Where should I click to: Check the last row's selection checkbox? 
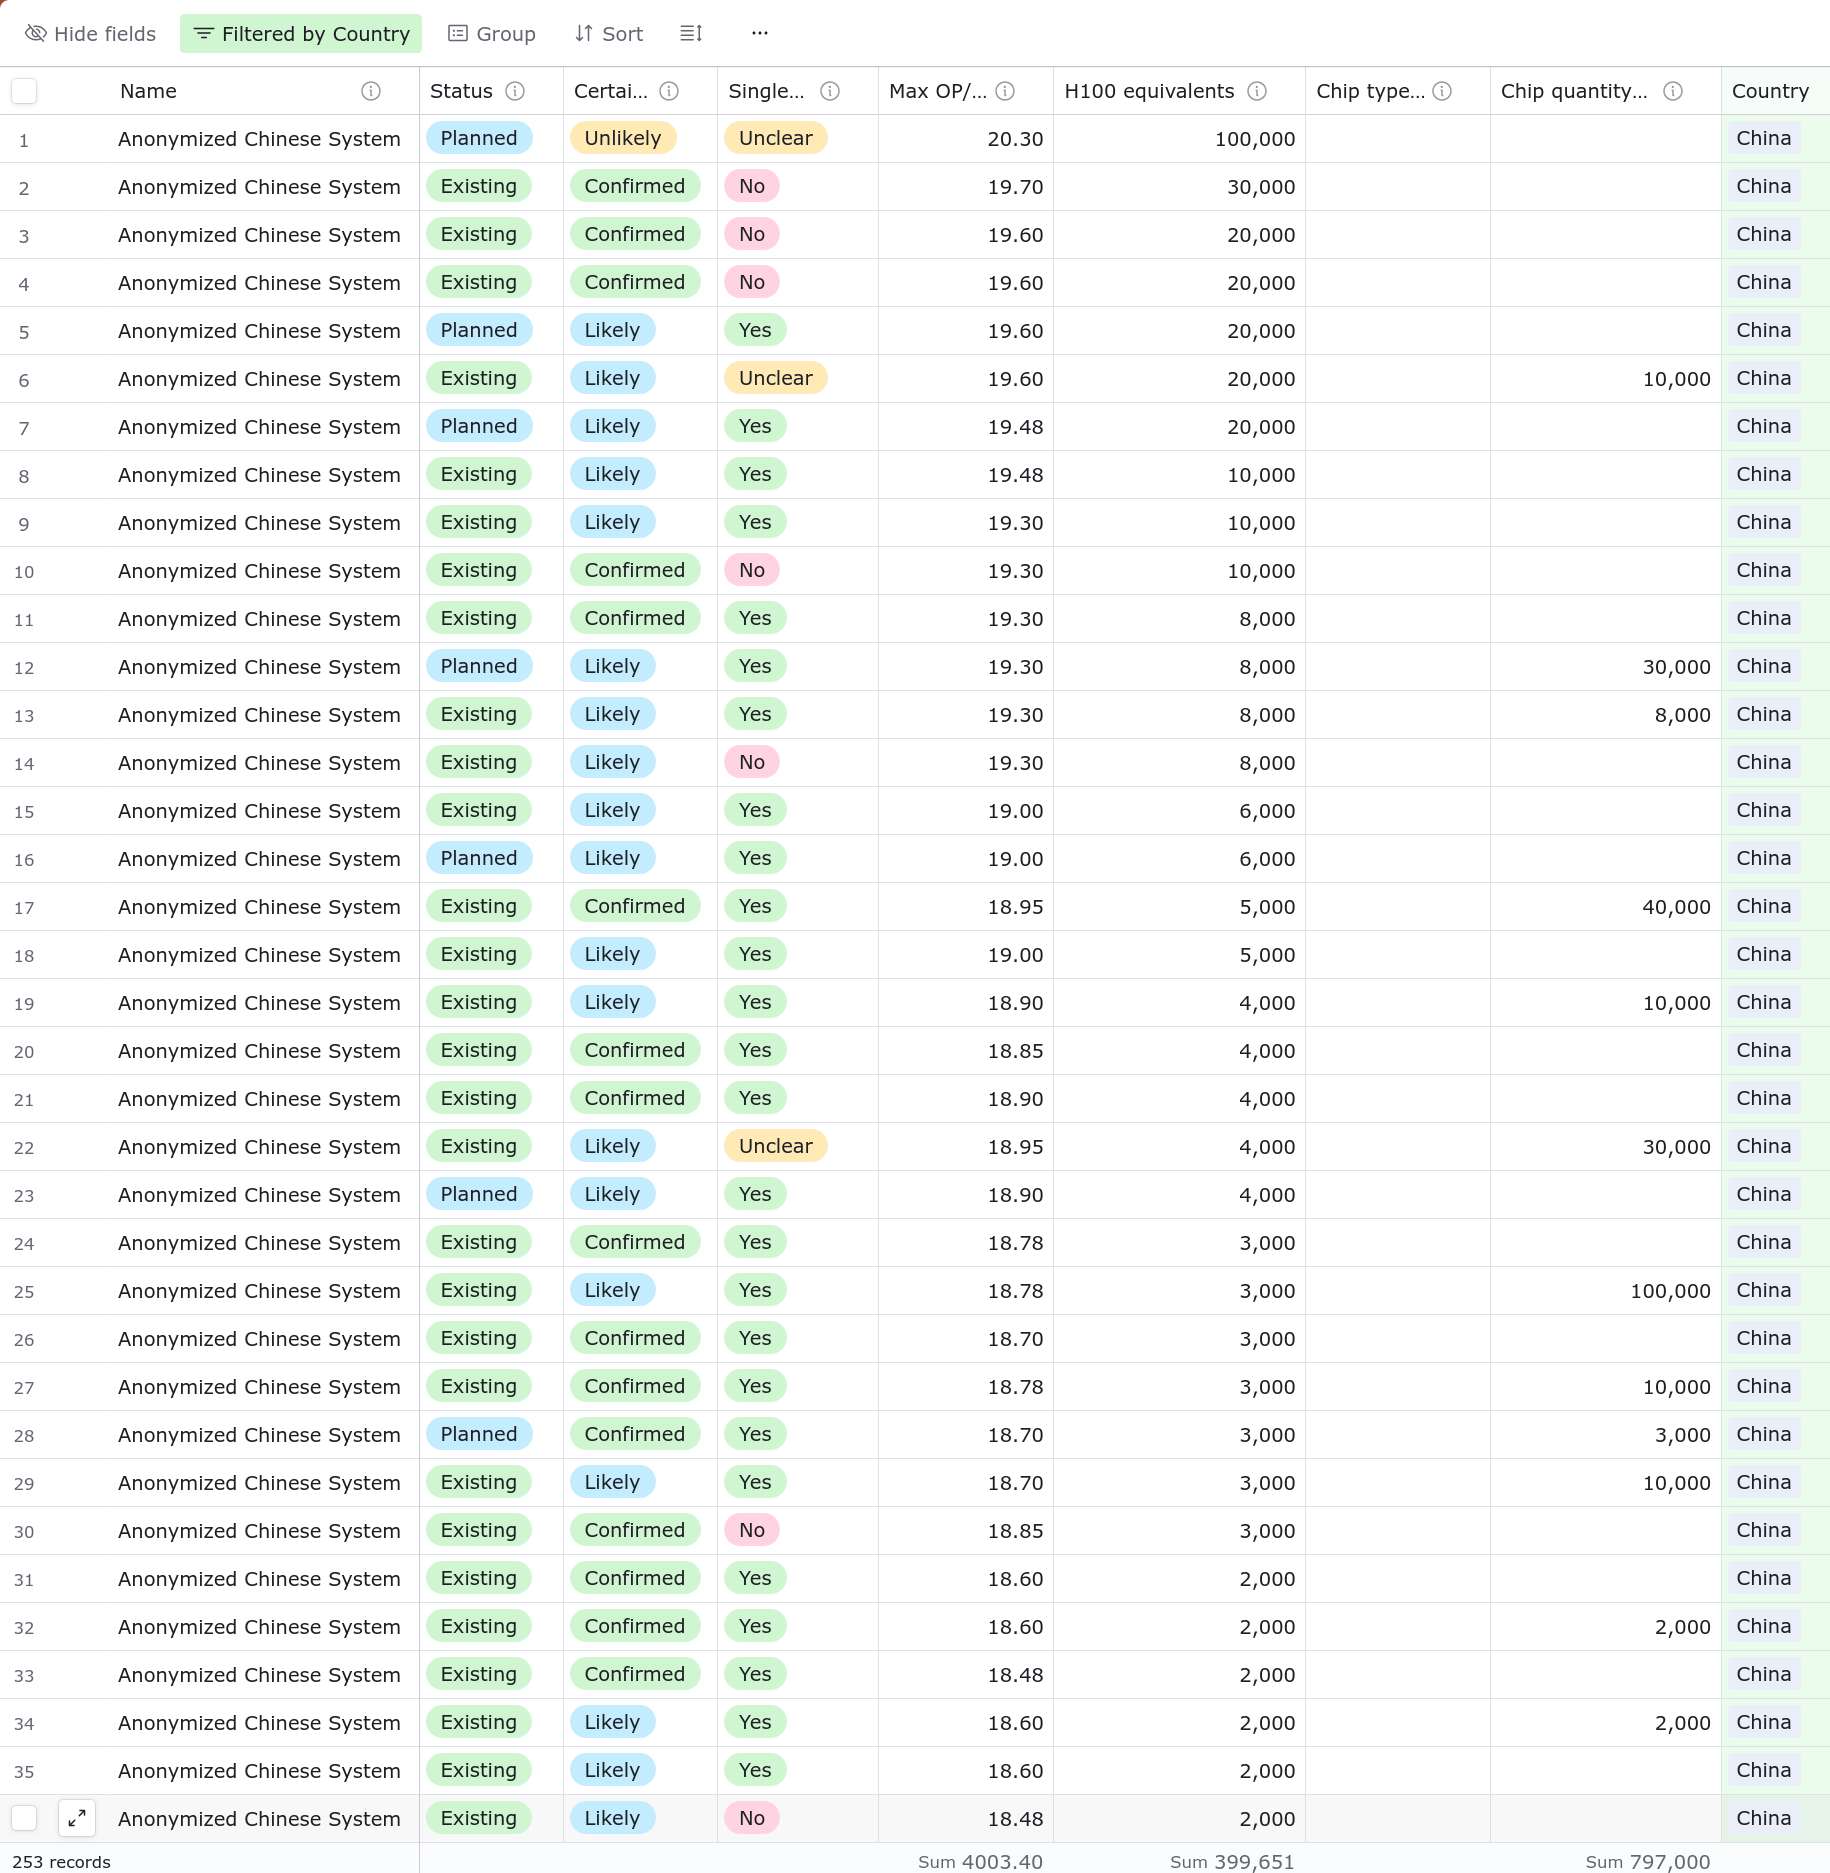pos(24,1818)
